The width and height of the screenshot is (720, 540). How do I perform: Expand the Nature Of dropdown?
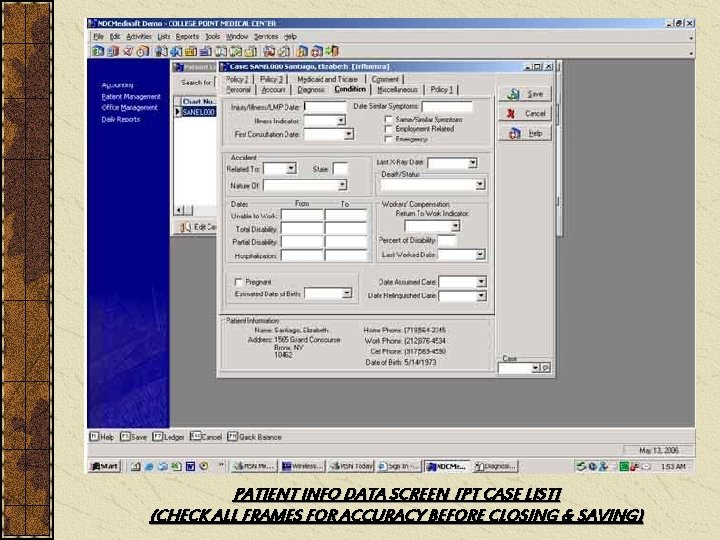(x=342, y=185)
